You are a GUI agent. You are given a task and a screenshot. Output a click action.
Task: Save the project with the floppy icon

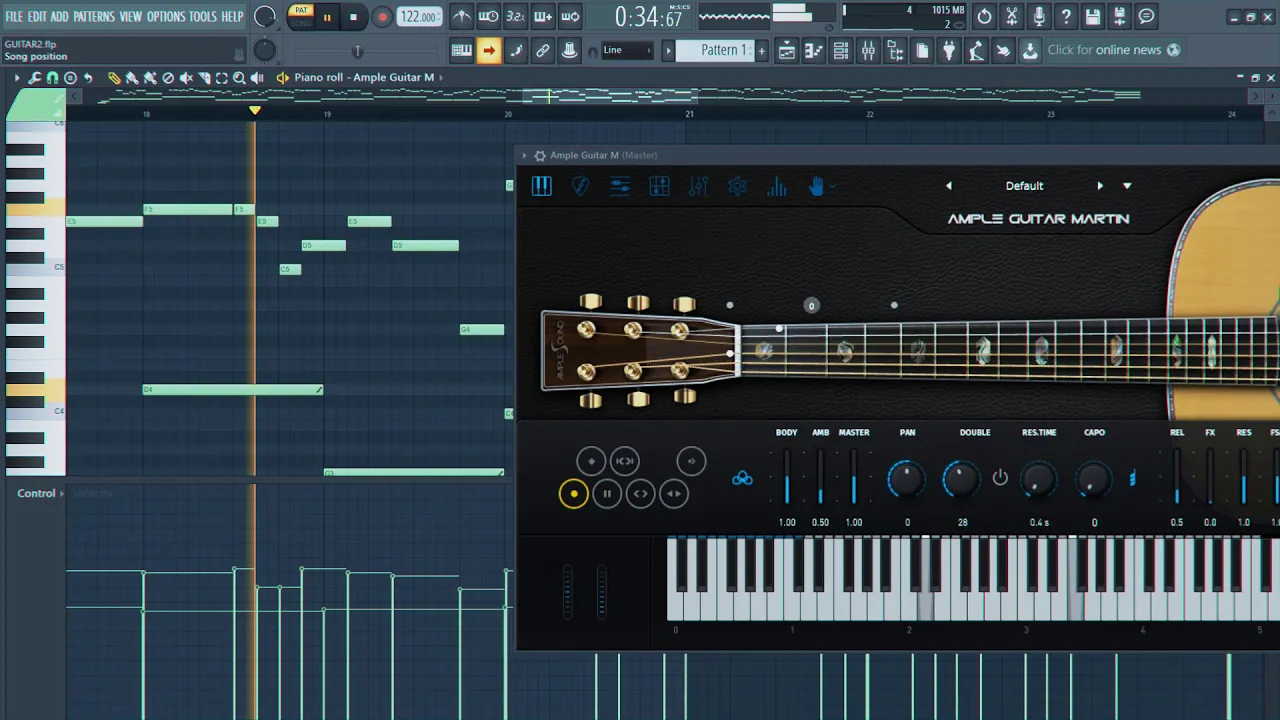pos(1093,16)
